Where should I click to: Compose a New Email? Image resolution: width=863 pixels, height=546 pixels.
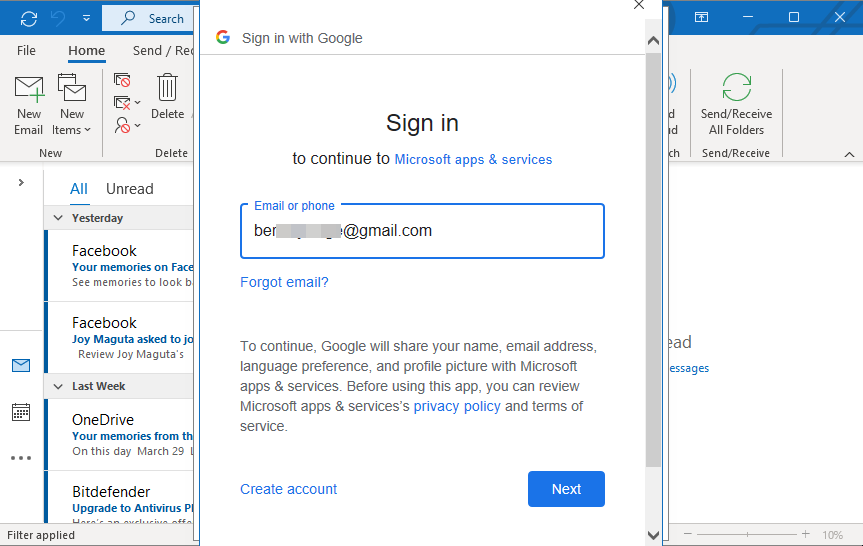pos(29,105)
